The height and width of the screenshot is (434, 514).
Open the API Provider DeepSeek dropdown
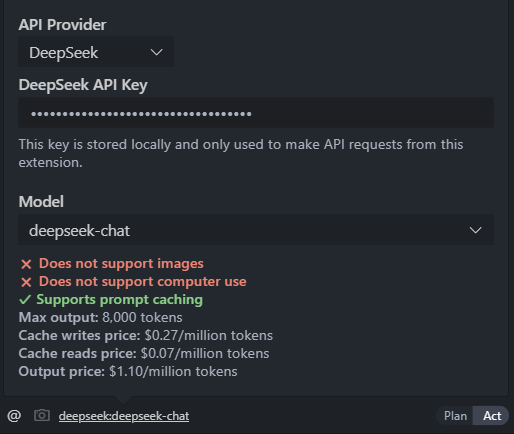click(x=96, y=52)
